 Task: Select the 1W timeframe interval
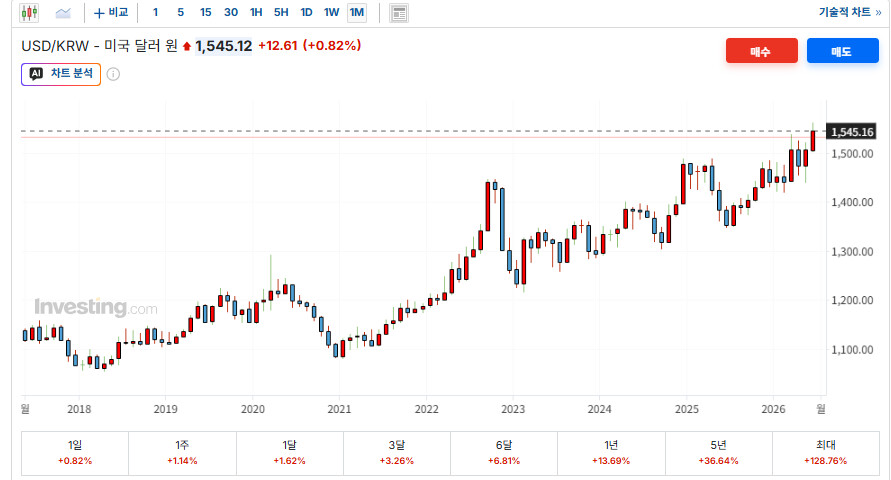331,12
